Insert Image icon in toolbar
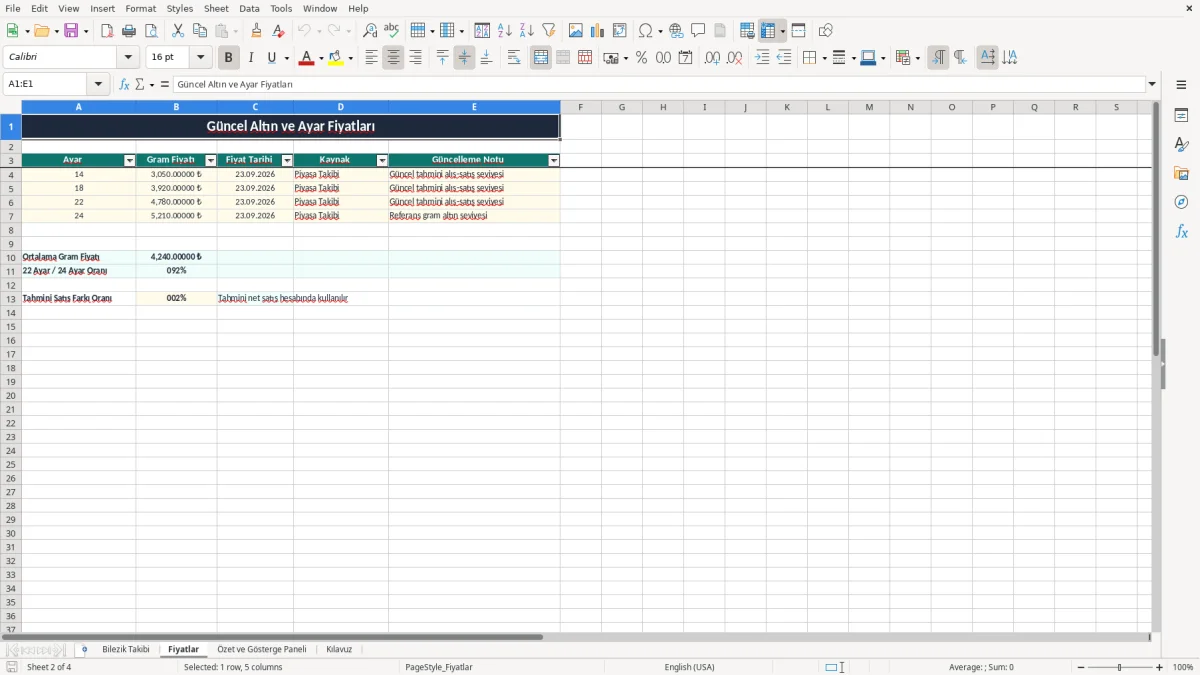Image resolution: width=1200 pixels, height=675 pixels. (x=576, y=31)
